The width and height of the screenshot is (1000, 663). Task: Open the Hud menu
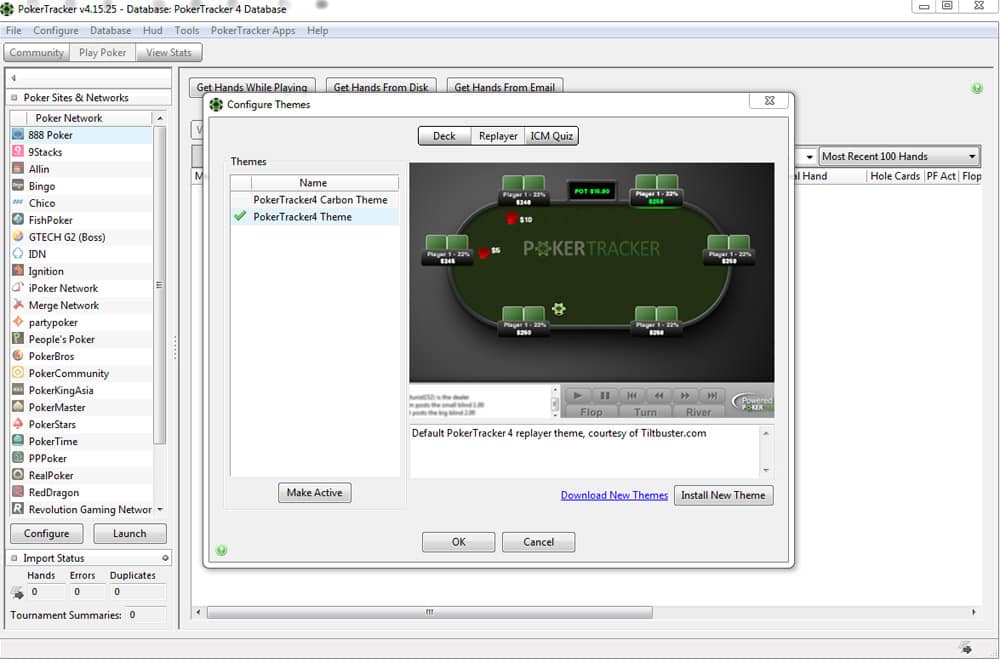tap(152, 31)
